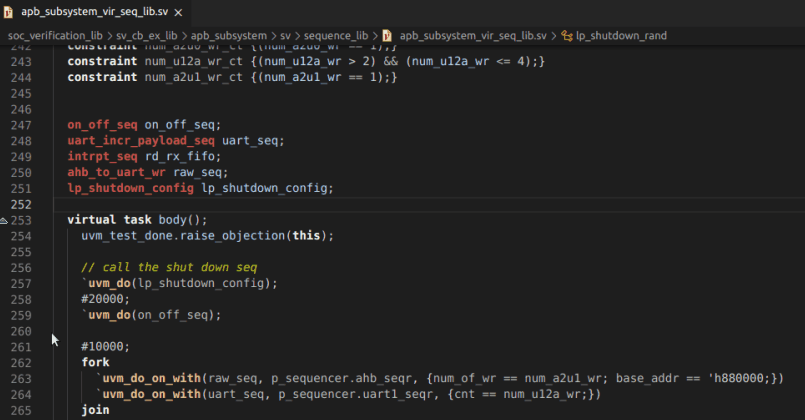Open apb_subsystem breadcrumb folder
805x420 pixels.
coord(232,35)
